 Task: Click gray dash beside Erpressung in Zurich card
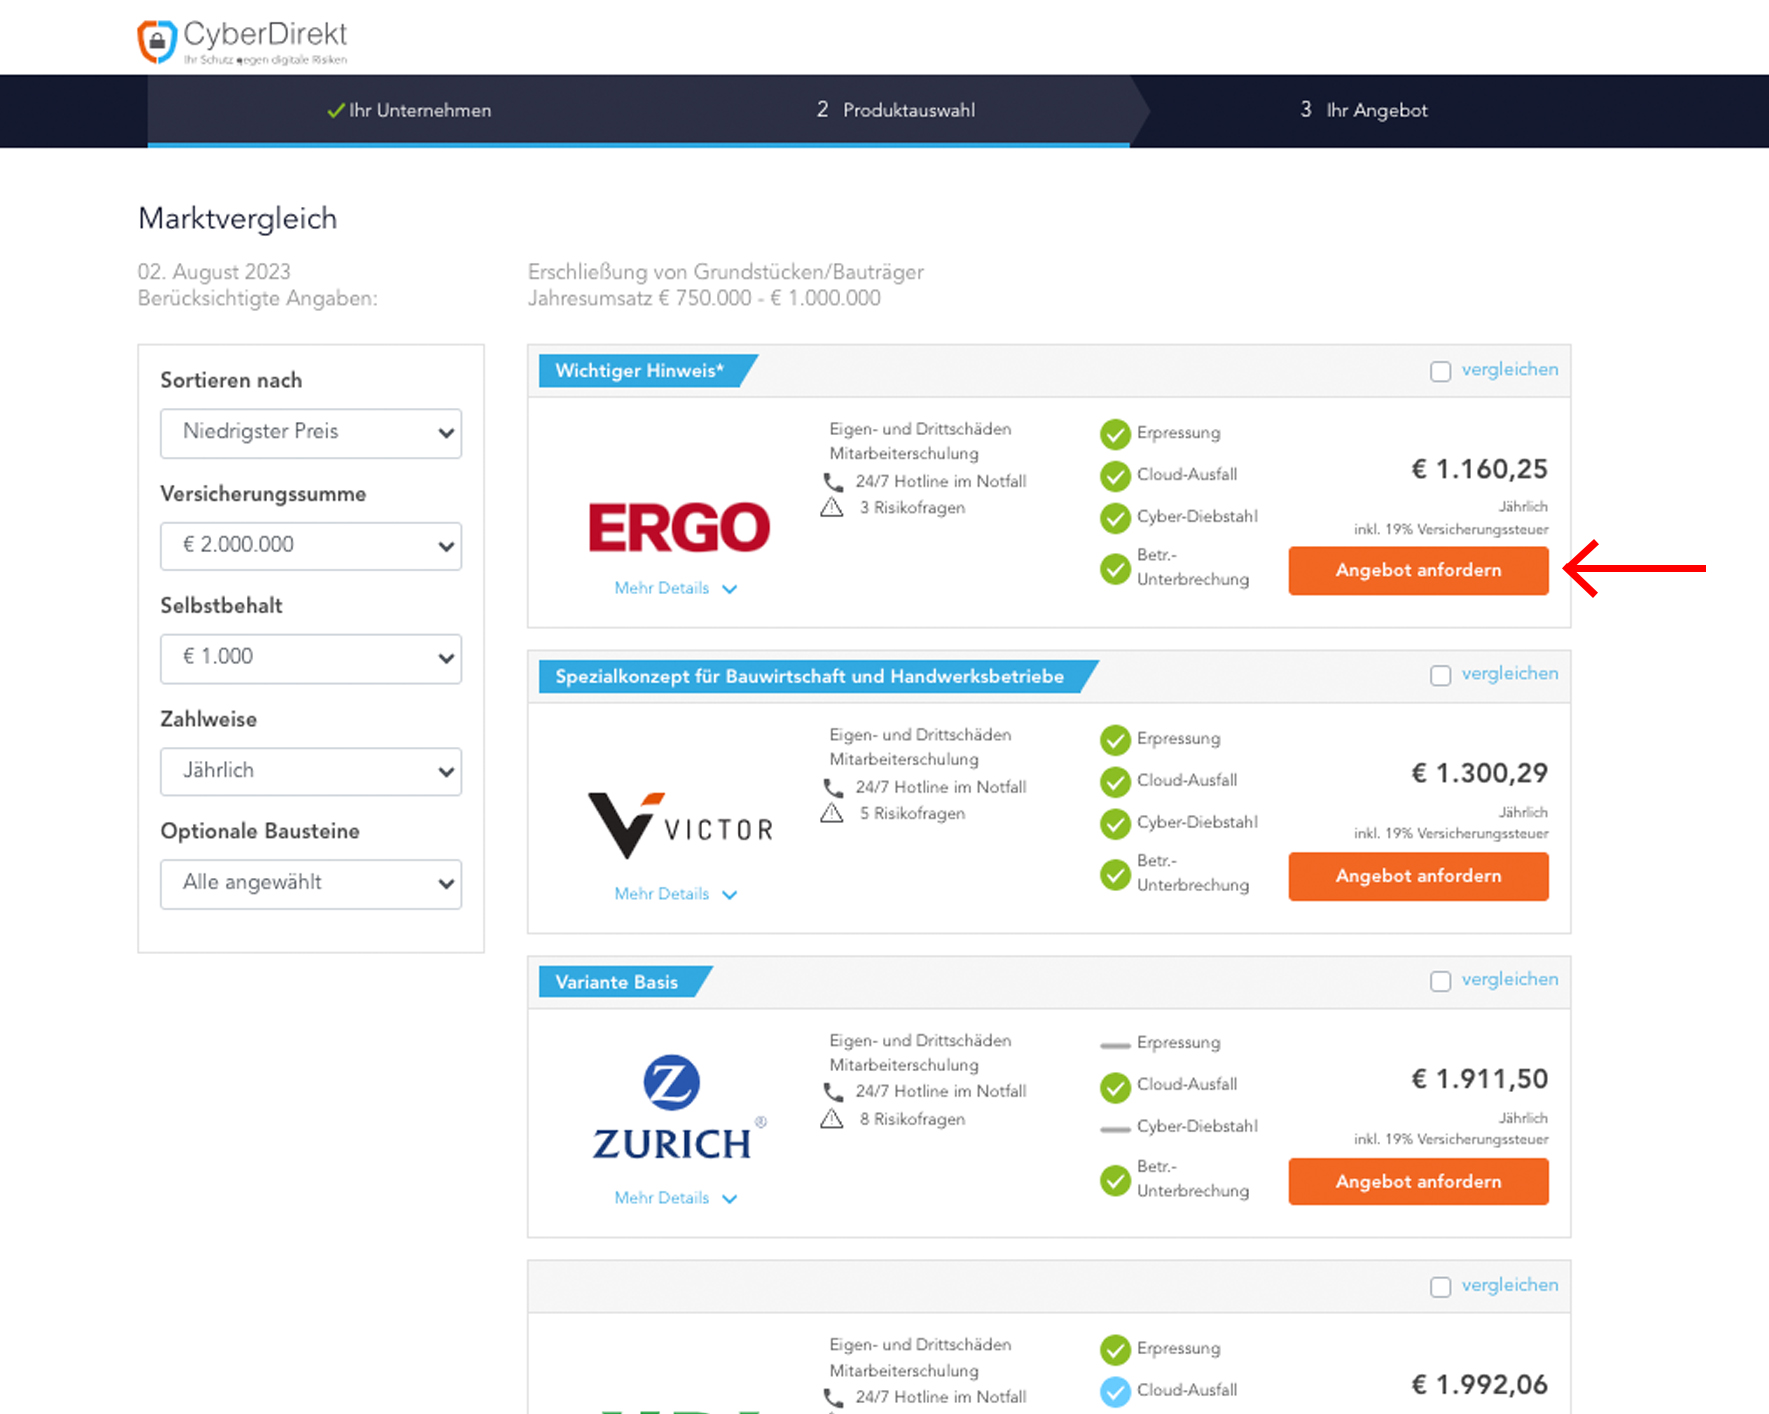tap(1115, 1045)
